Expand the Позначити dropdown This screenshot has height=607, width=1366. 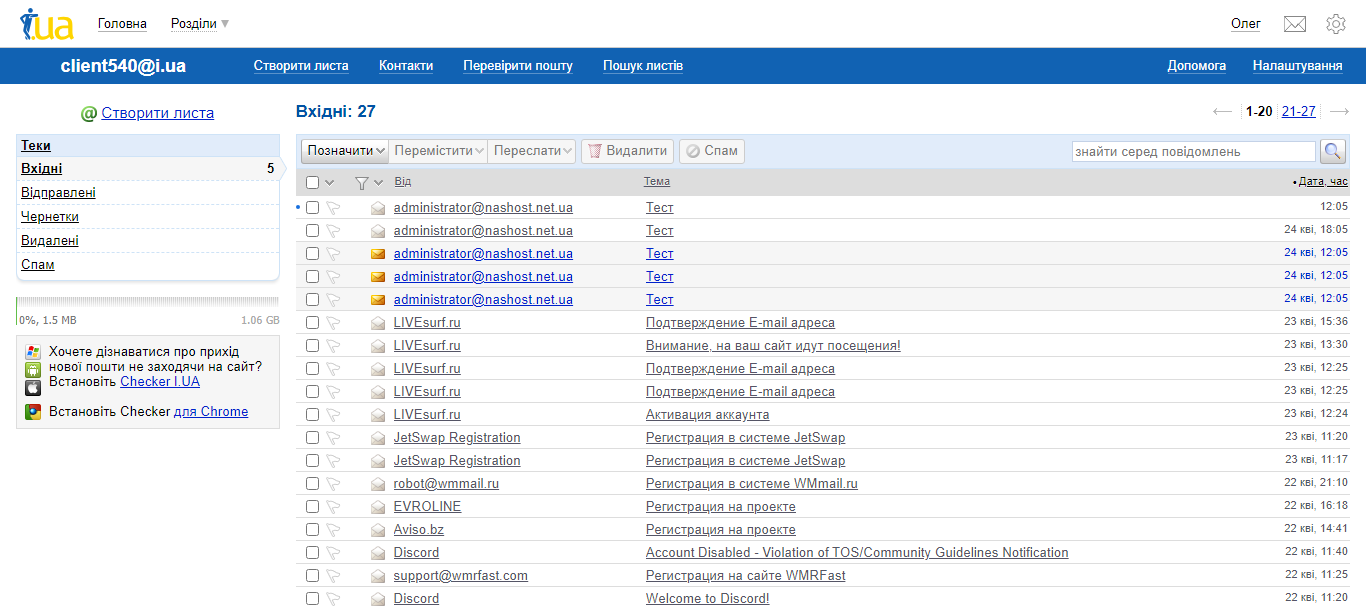[x=345, y=151]
